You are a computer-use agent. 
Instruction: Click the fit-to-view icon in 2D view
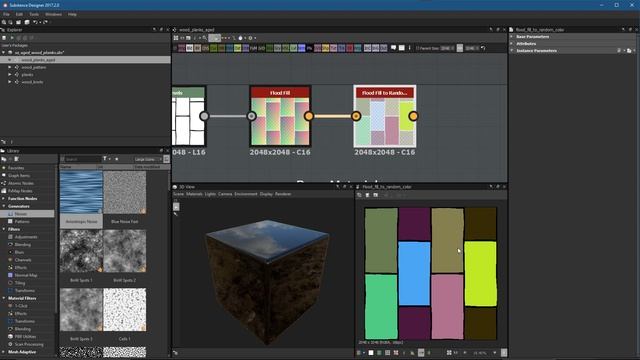(449, 353)
